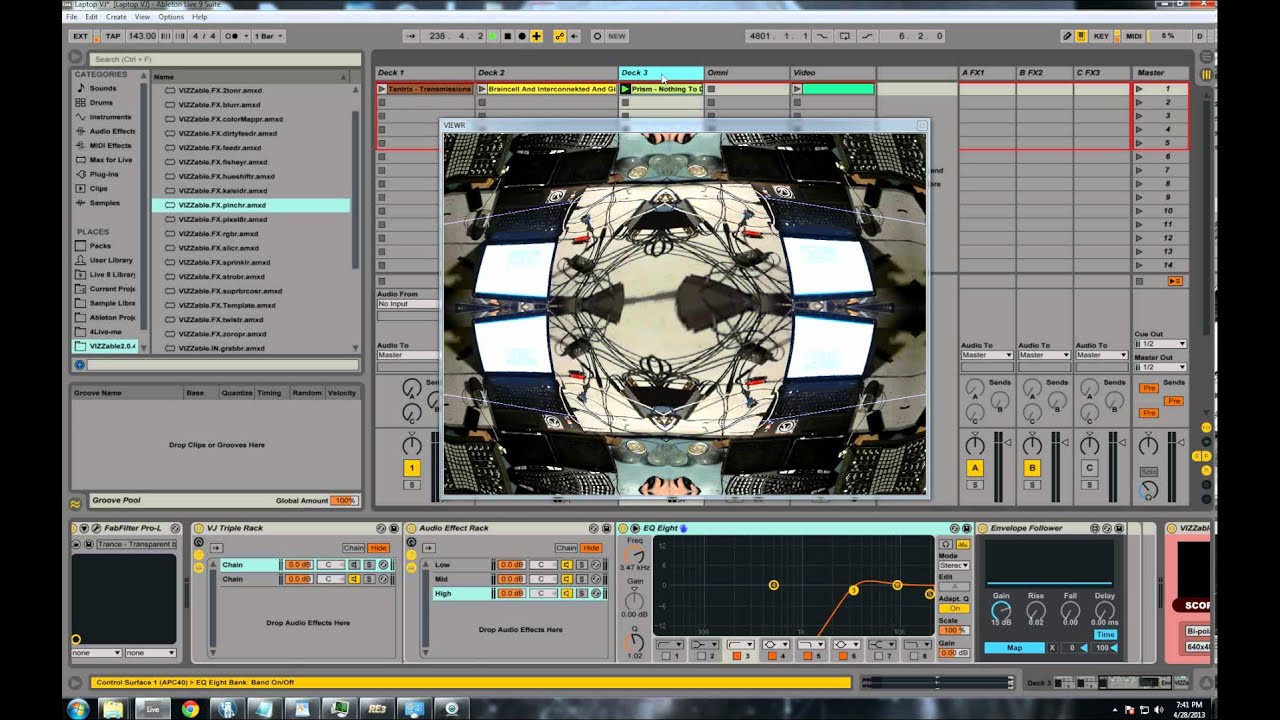
Task: Adjust Envelope Follower Gain knob
Action: coord(1001,610)
